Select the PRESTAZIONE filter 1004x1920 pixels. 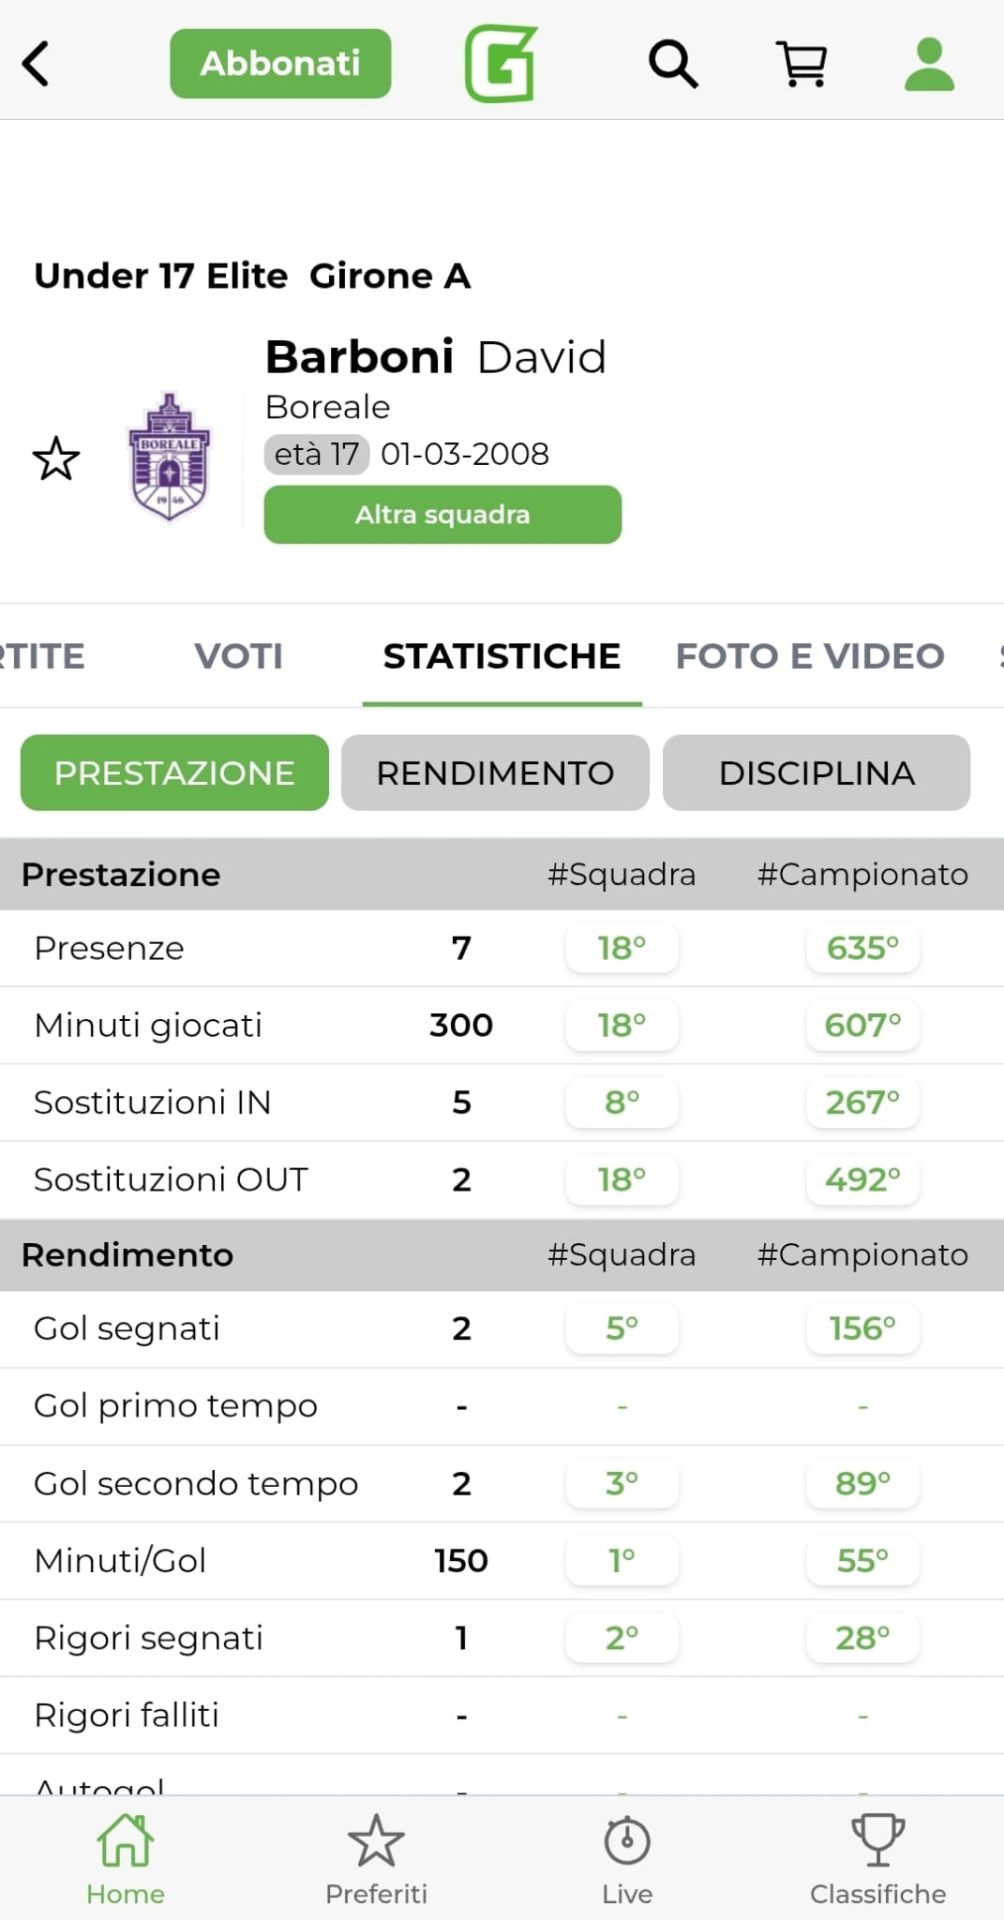174,773
